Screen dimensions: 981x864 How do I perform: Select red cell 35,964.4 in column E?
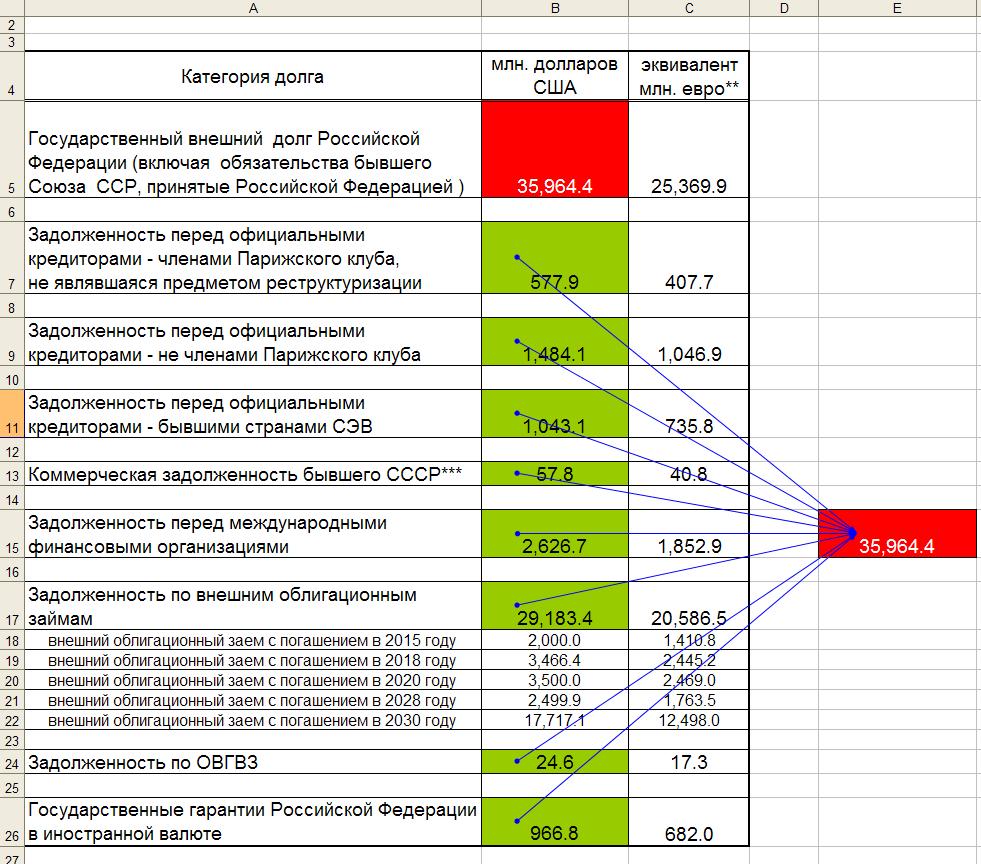tap(897, 534)
